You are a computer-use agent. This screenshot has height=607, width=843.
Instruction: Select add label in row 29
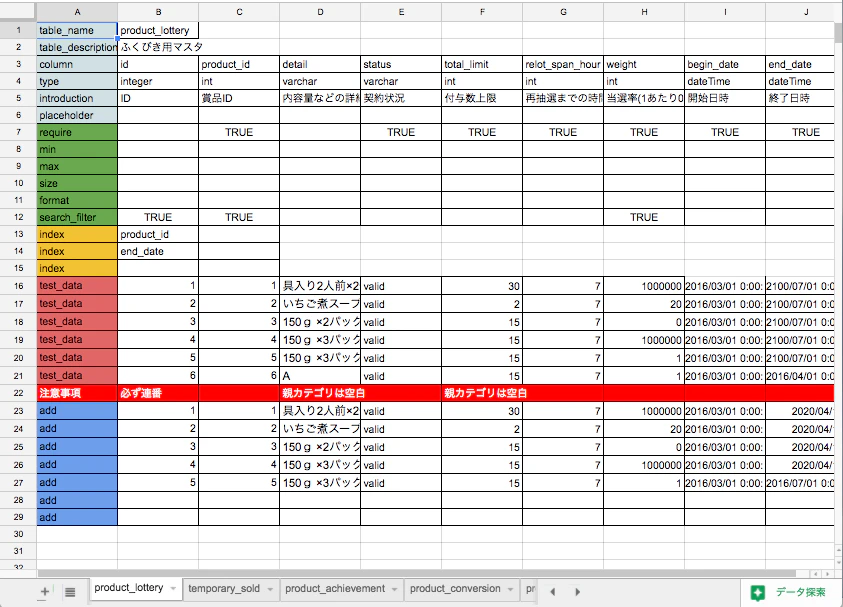(77, 517)
